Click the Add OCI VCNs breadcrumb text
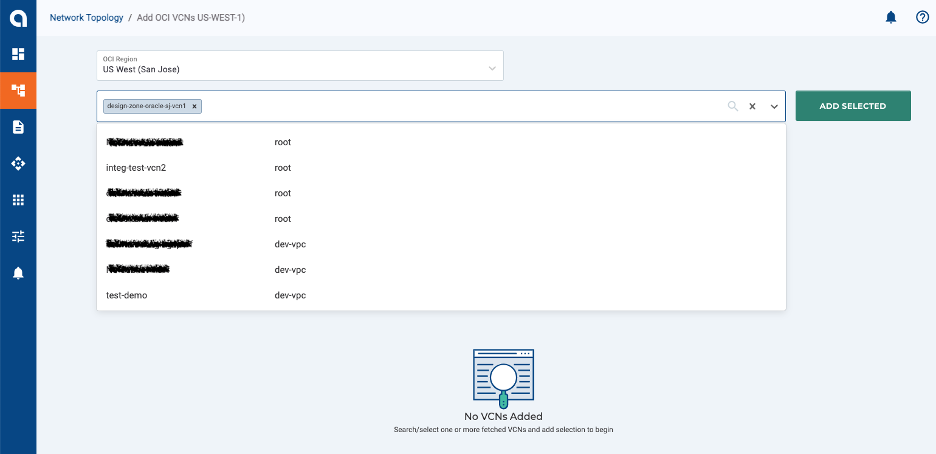Viewport: 936px width, 454px height. (191, 17)
